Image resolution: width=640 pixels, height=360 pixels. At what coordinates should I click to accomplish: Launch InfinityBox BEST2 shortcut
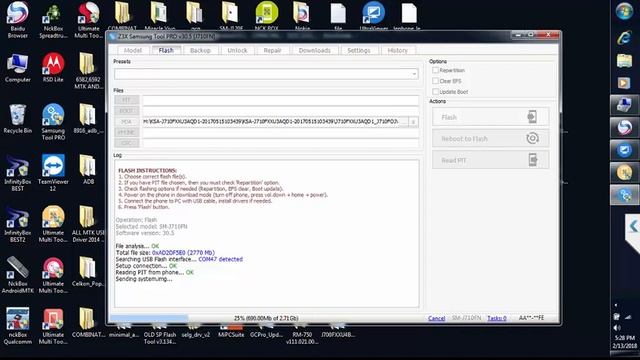click(18, 224)
